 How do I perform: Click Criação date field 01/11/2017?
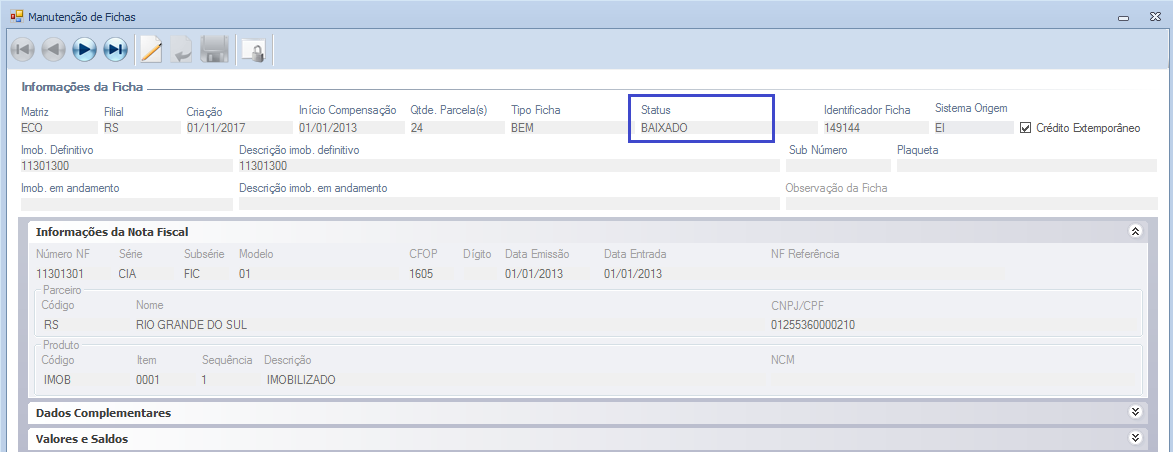[239, 127]
